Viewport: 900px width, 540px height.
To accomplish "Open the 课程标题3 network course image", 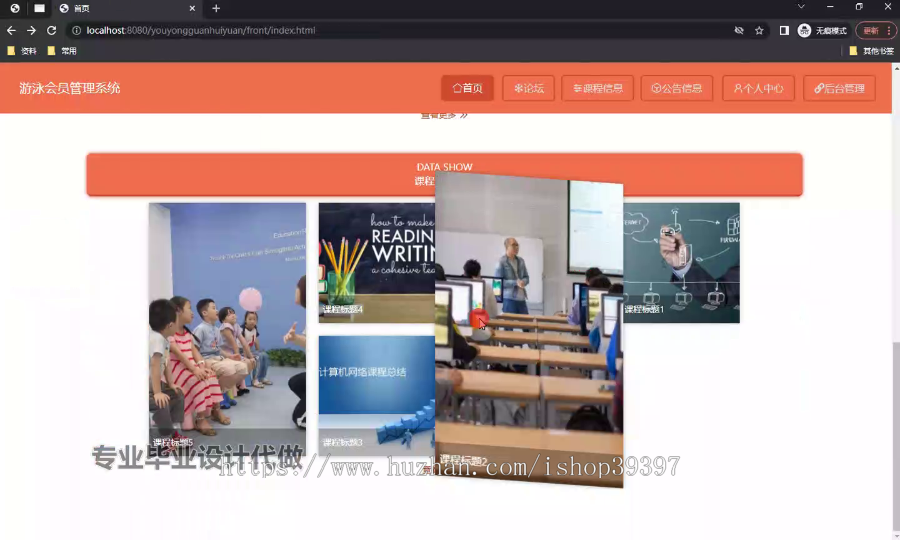I will (x=377, y=396).
